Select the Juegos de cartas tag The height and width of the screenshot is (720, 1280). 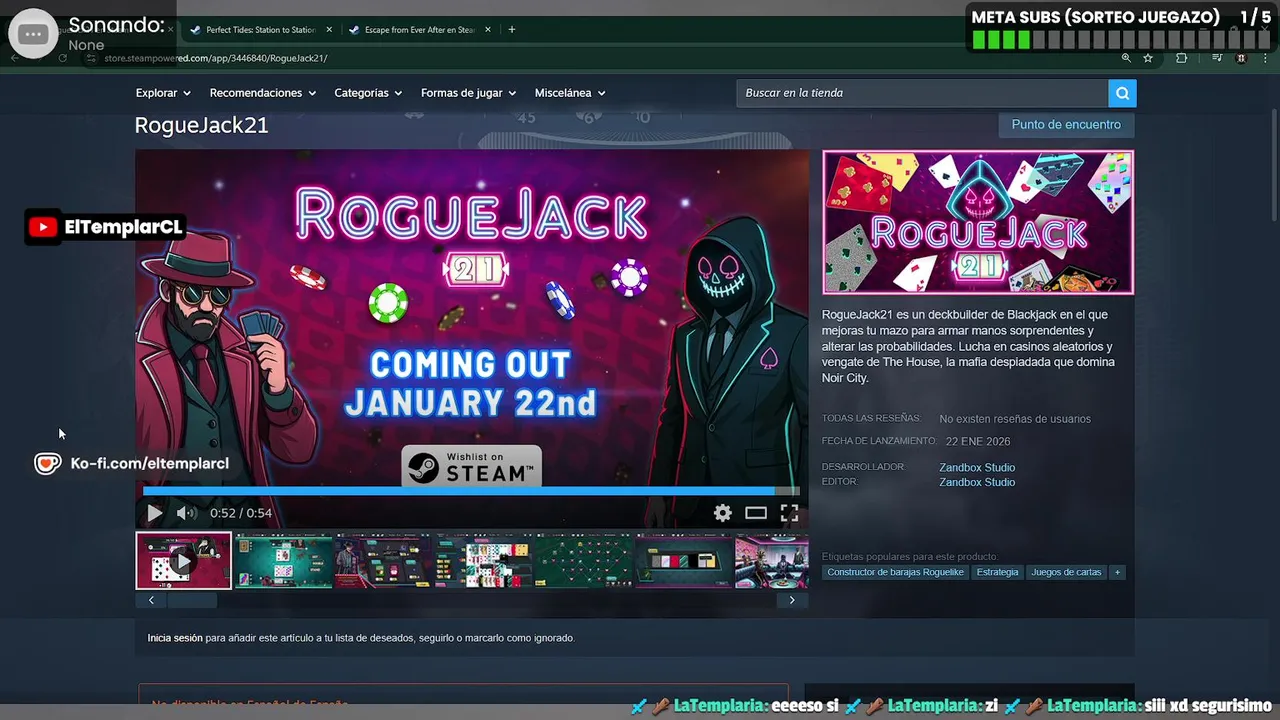(x=1066, y=572)
